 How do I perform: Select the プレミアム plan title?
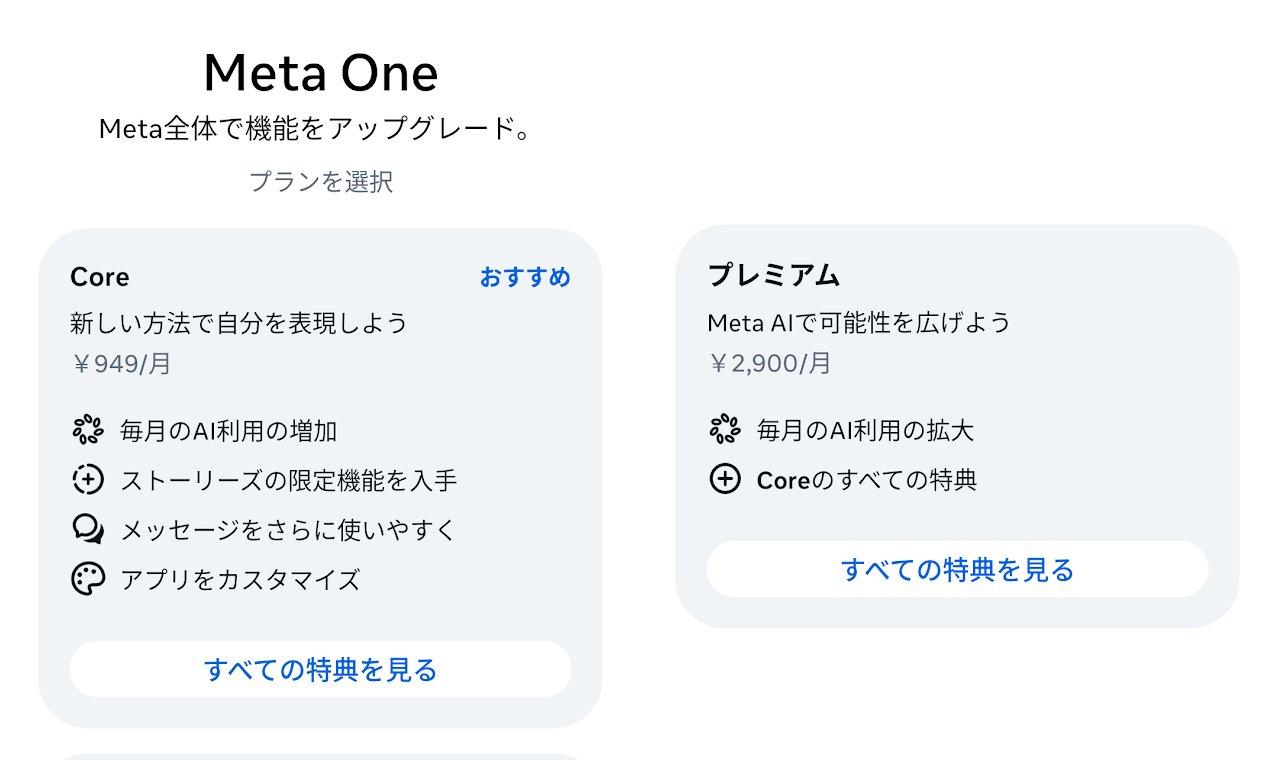tap(774, 275)
